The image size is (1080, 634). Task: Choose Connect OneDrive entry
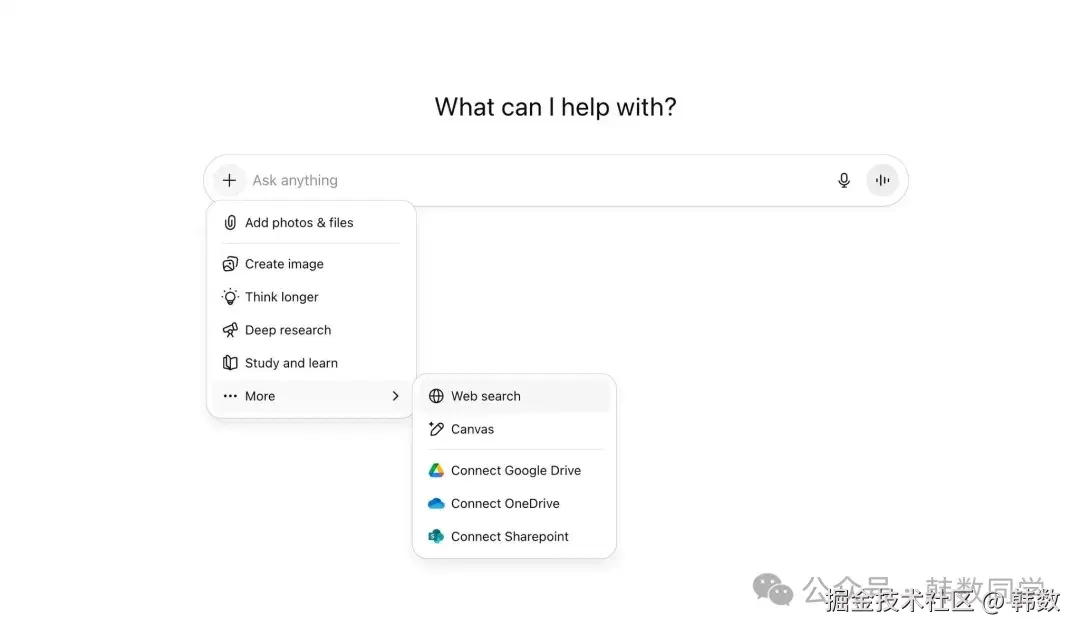point(505,503)
